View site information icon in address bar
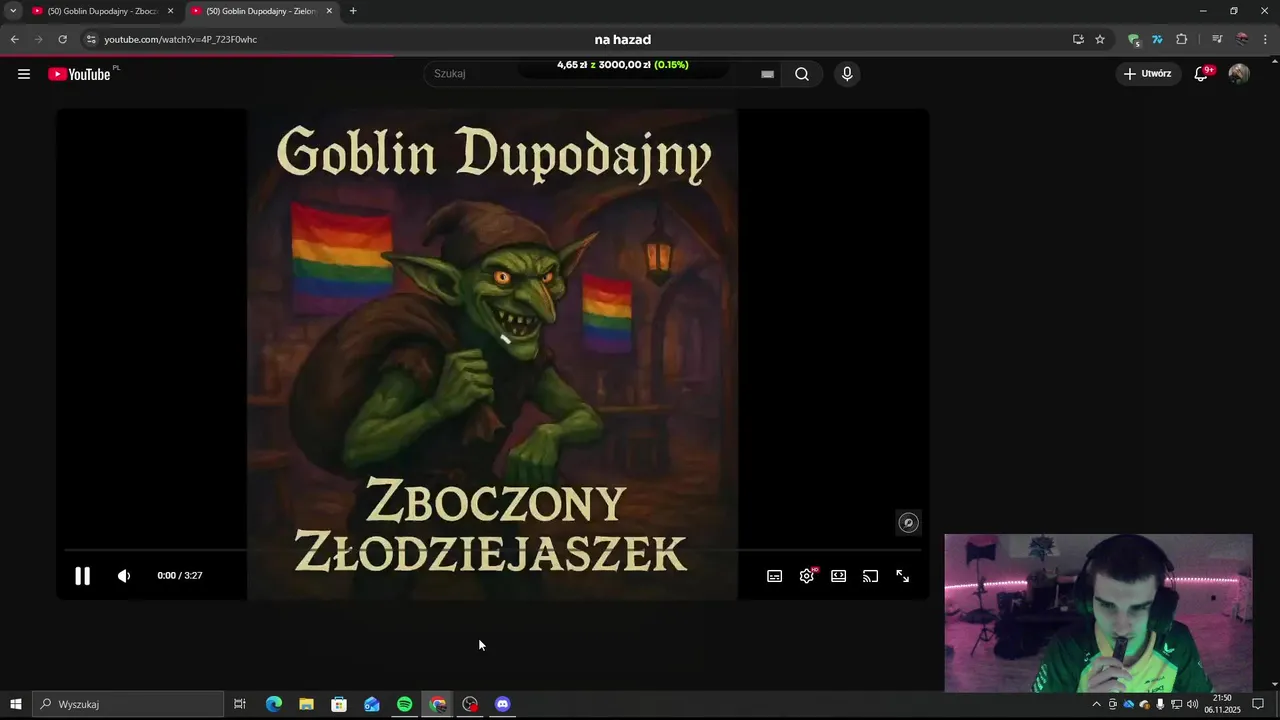 coord(90,40)
